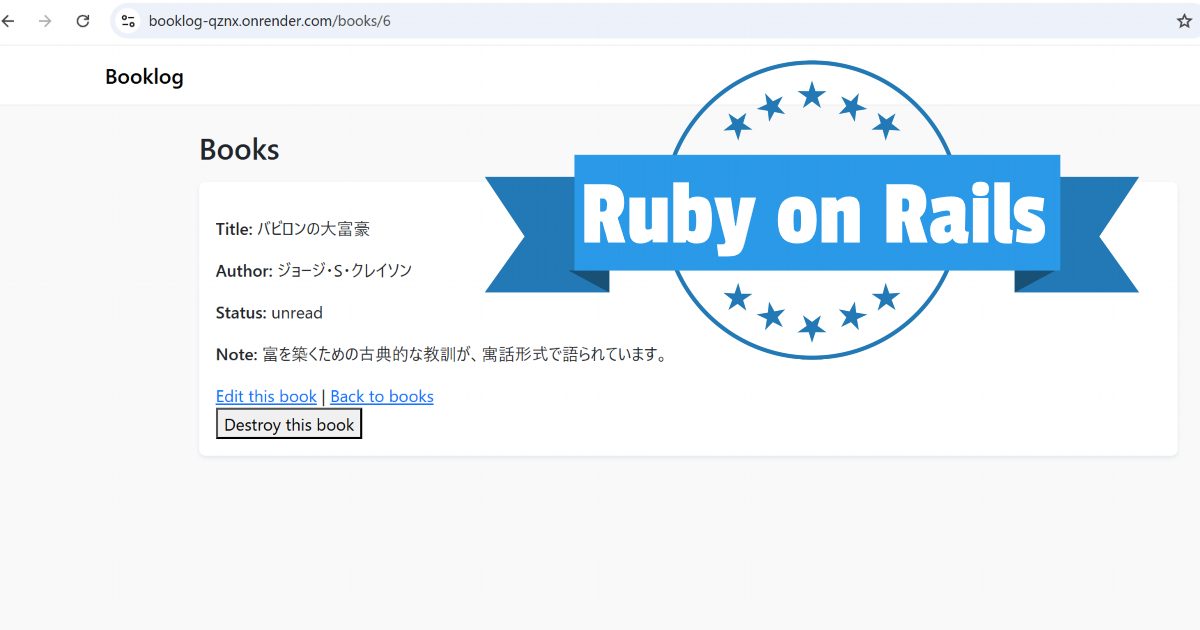This screenshot has width=1200, height=630.
Task: Click the top center star of the badge
Action: (812, 96)
